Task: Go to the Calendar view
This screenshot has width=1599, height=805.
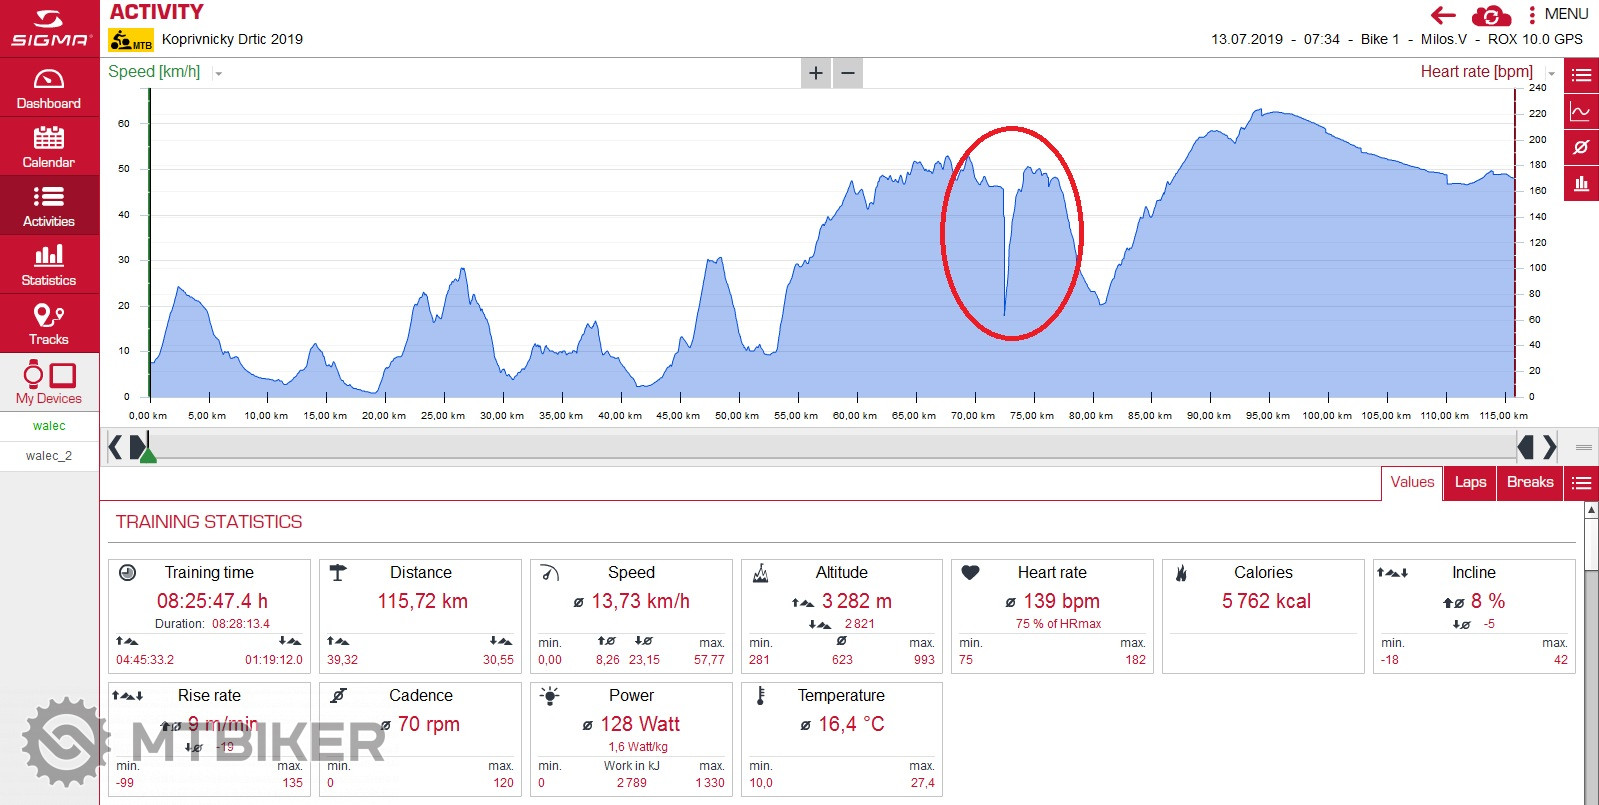Action: click(x=49, y=147)
